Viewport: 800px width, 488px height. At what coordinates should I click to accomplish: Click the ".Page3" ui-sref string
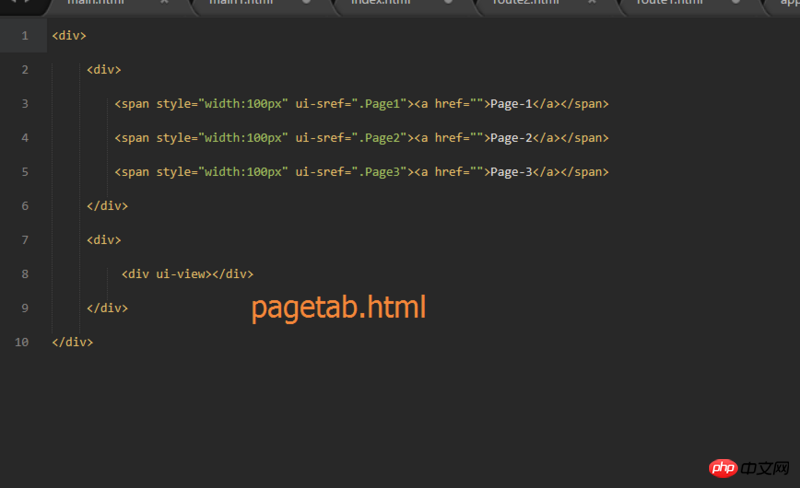(379, 172)
